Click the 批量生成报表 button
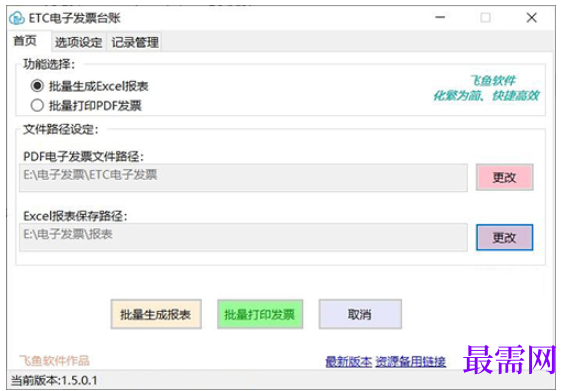 tap(156, 314)
